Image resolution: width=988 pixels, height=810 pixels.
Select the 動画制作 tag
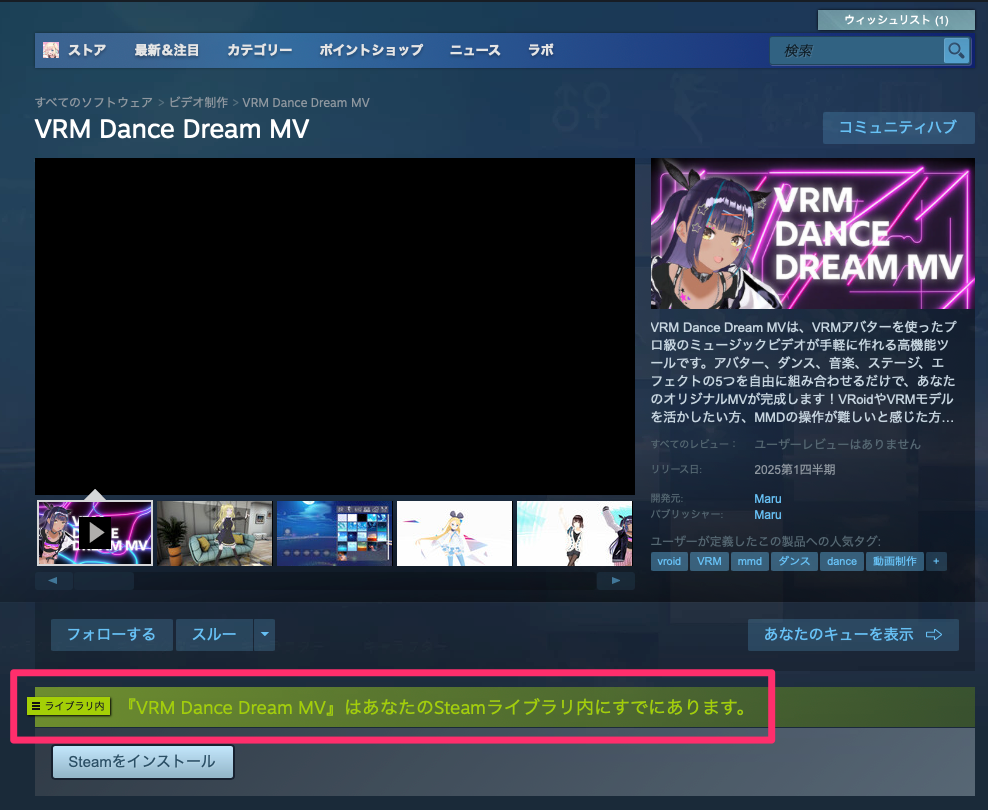(895, 561)
